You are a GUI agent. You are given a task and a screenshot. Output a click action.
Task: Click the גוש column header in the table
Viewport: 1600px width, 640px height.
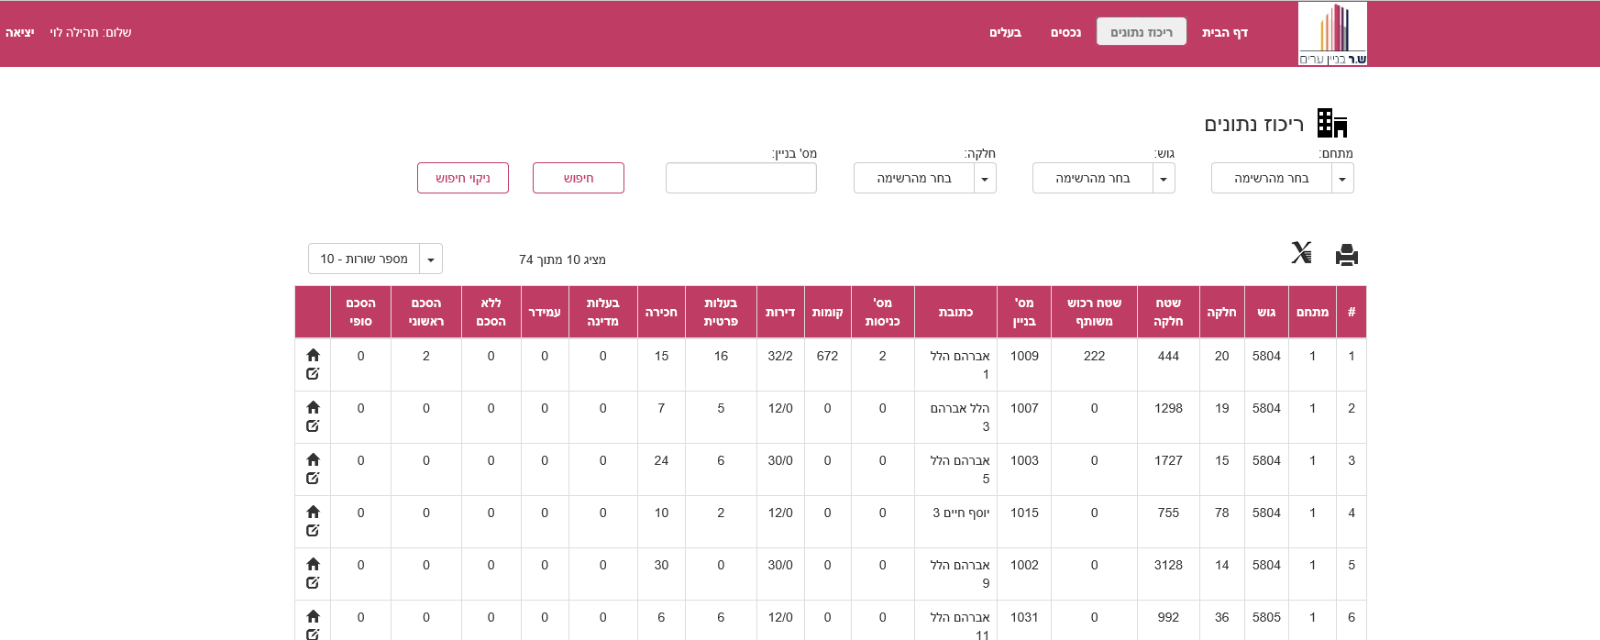tap(1266, 312)
